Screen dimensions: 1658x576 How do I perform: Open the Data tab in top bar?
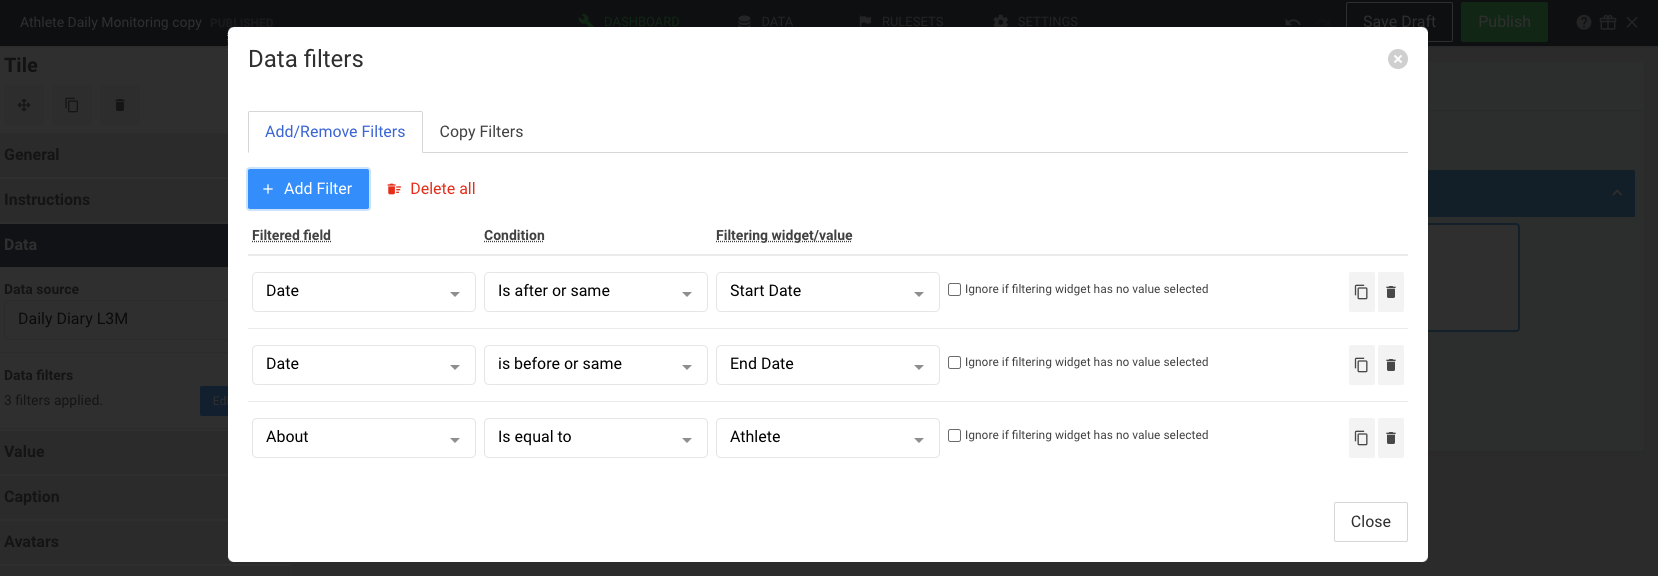pyautogui.click(x=766, y=21)
